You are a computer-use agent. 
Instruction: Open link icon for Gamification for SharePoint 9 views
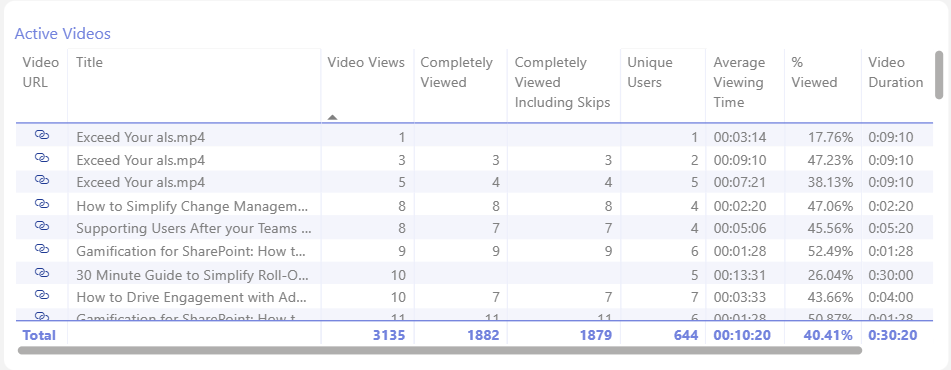[41, 249]
